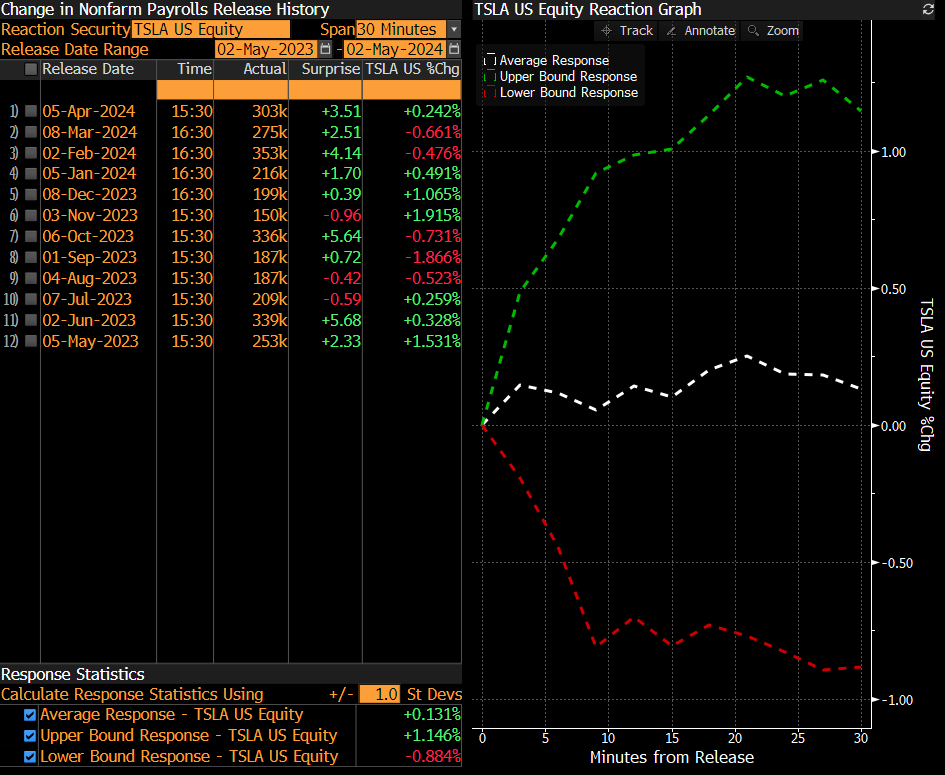Select the 05-May-2023 release date

(x=90, y=341)
